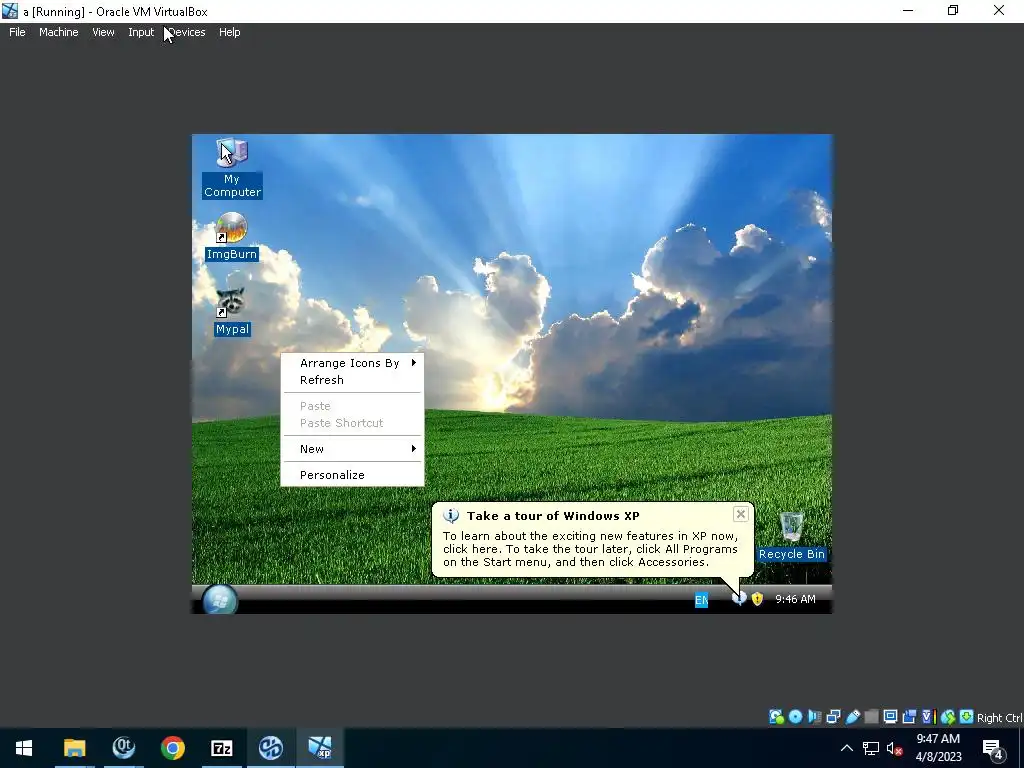Click the audio indicator in VirtualBox status bar

(x=814, y=716)
